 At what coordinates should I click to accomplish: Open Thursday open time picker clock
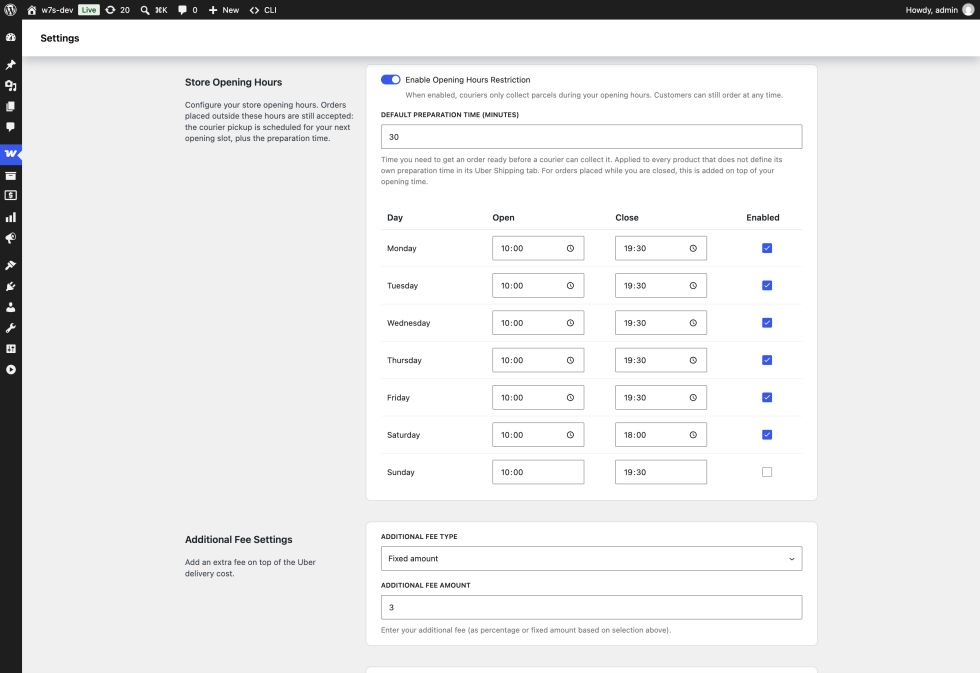[x=570, y=360]
